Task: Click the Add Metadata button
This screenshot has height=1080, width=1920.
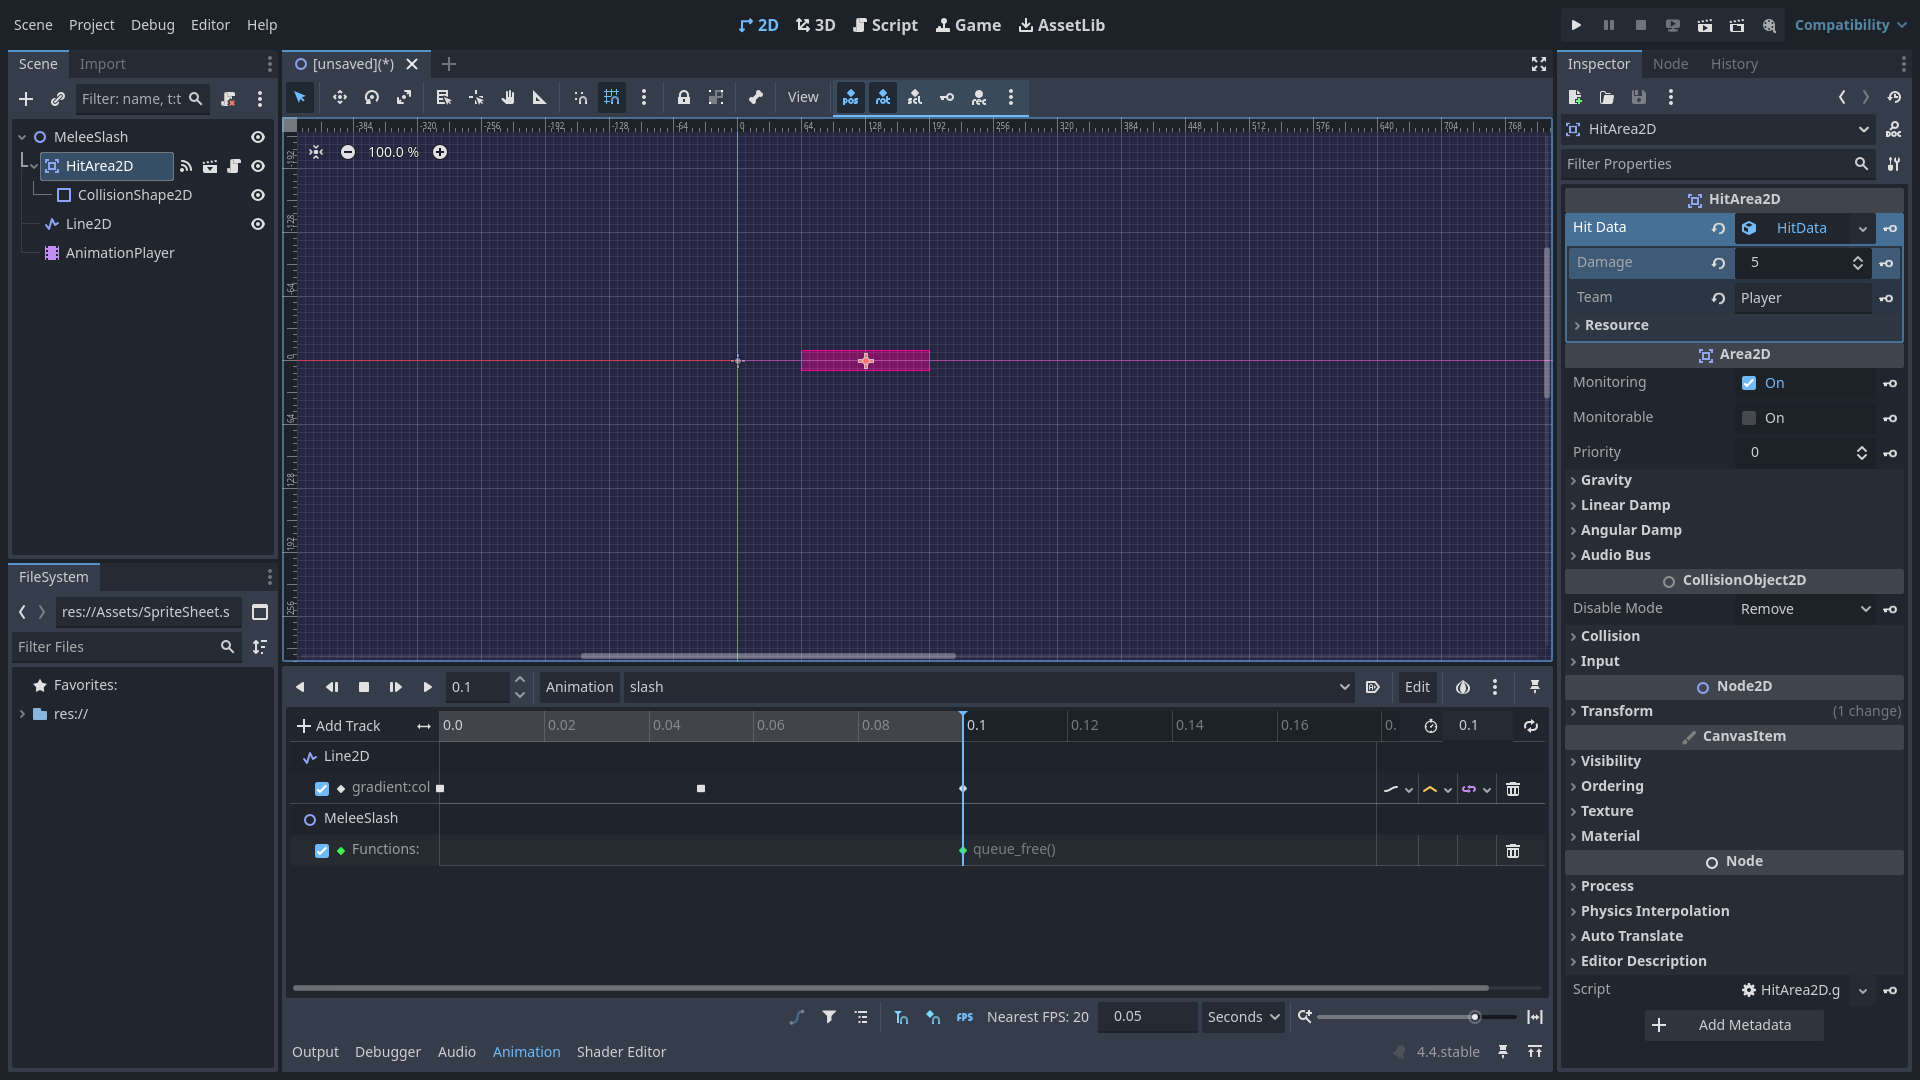Action: (1734, 1025)
